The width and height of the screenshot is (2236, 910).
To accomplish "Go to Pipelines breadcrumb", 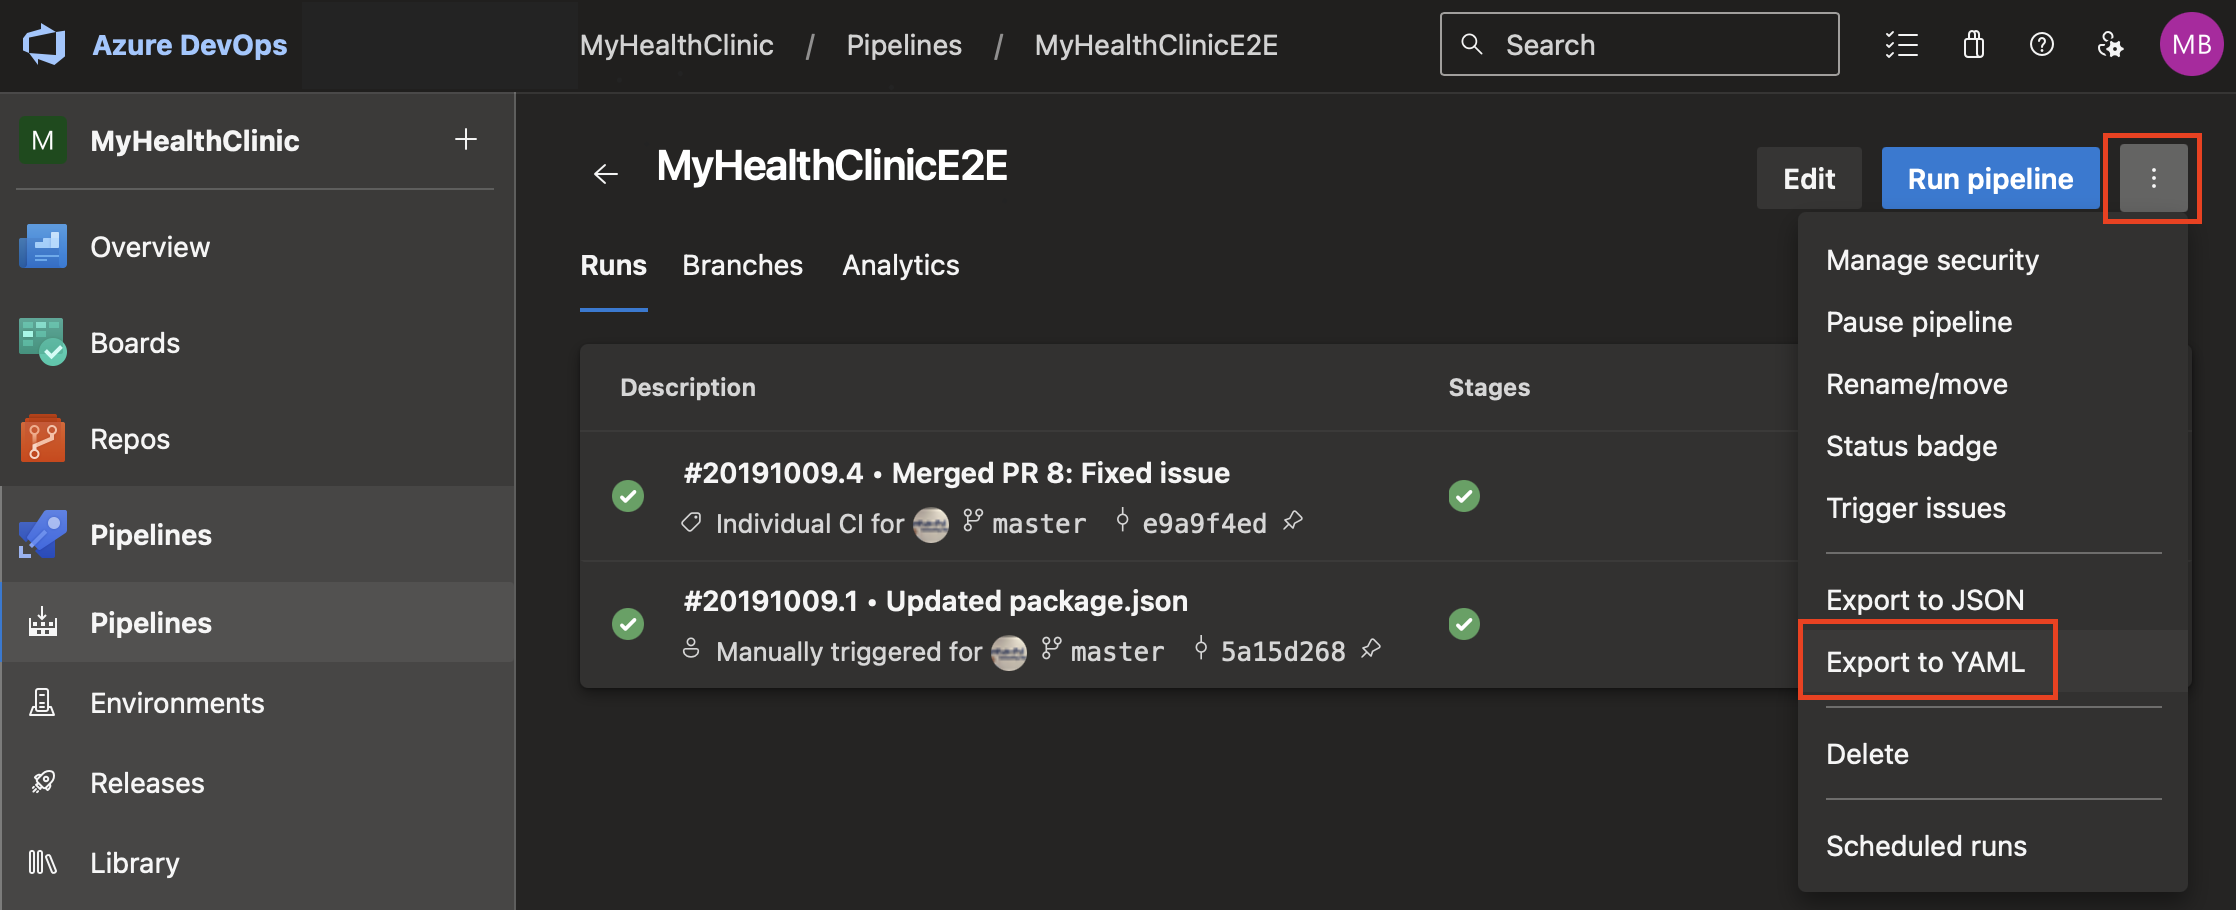I will tap(904, 45).
